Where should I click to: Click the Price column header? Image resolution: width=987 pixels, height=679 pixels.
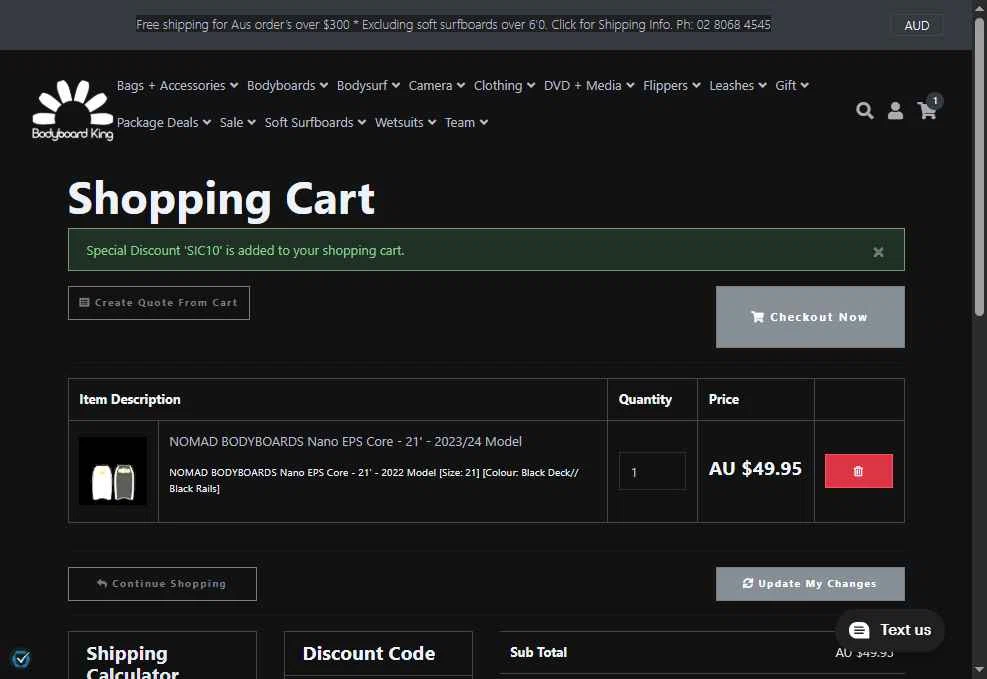724,400
